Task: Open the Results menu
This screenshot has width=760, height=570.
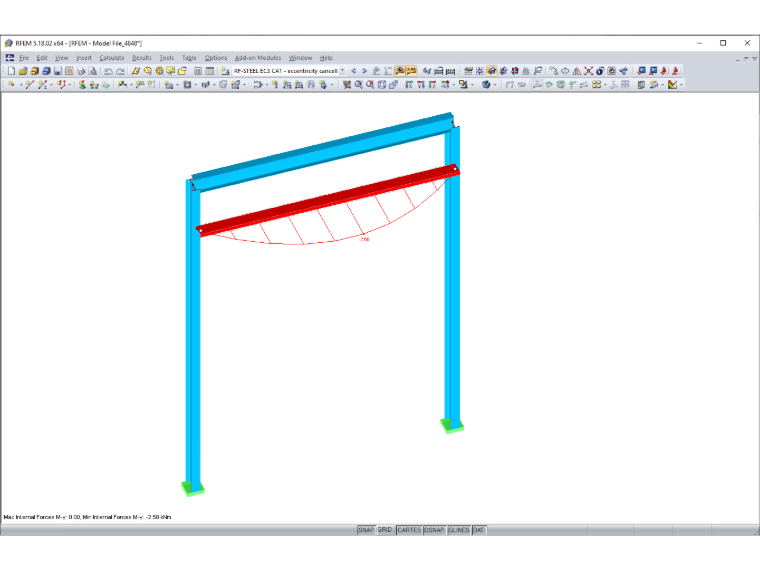Action: click(142, 58)
